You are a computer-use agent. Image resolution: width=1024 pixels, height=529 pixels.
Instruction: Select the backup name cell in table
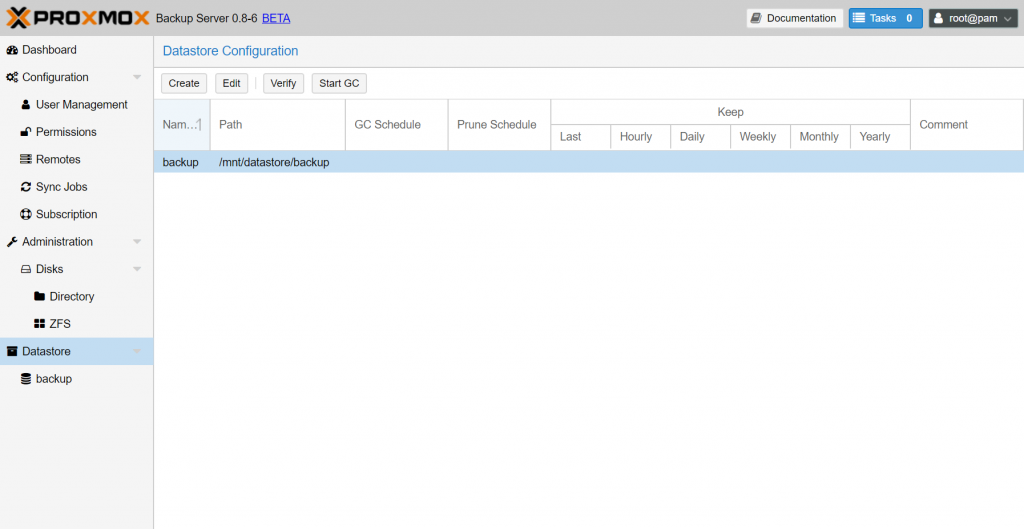[181, 162]
